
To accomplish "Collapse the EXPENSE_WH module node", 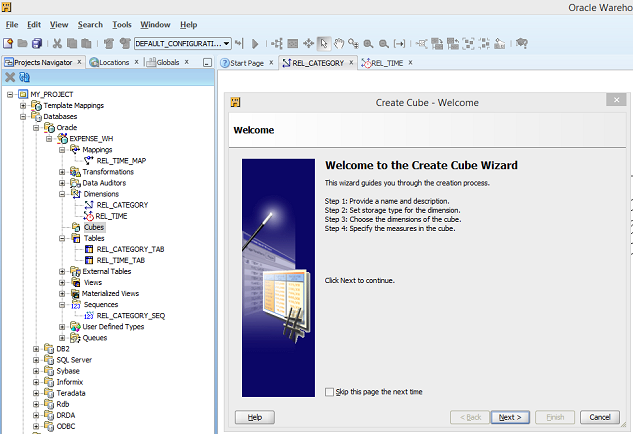I will click(x=49, y=138).
